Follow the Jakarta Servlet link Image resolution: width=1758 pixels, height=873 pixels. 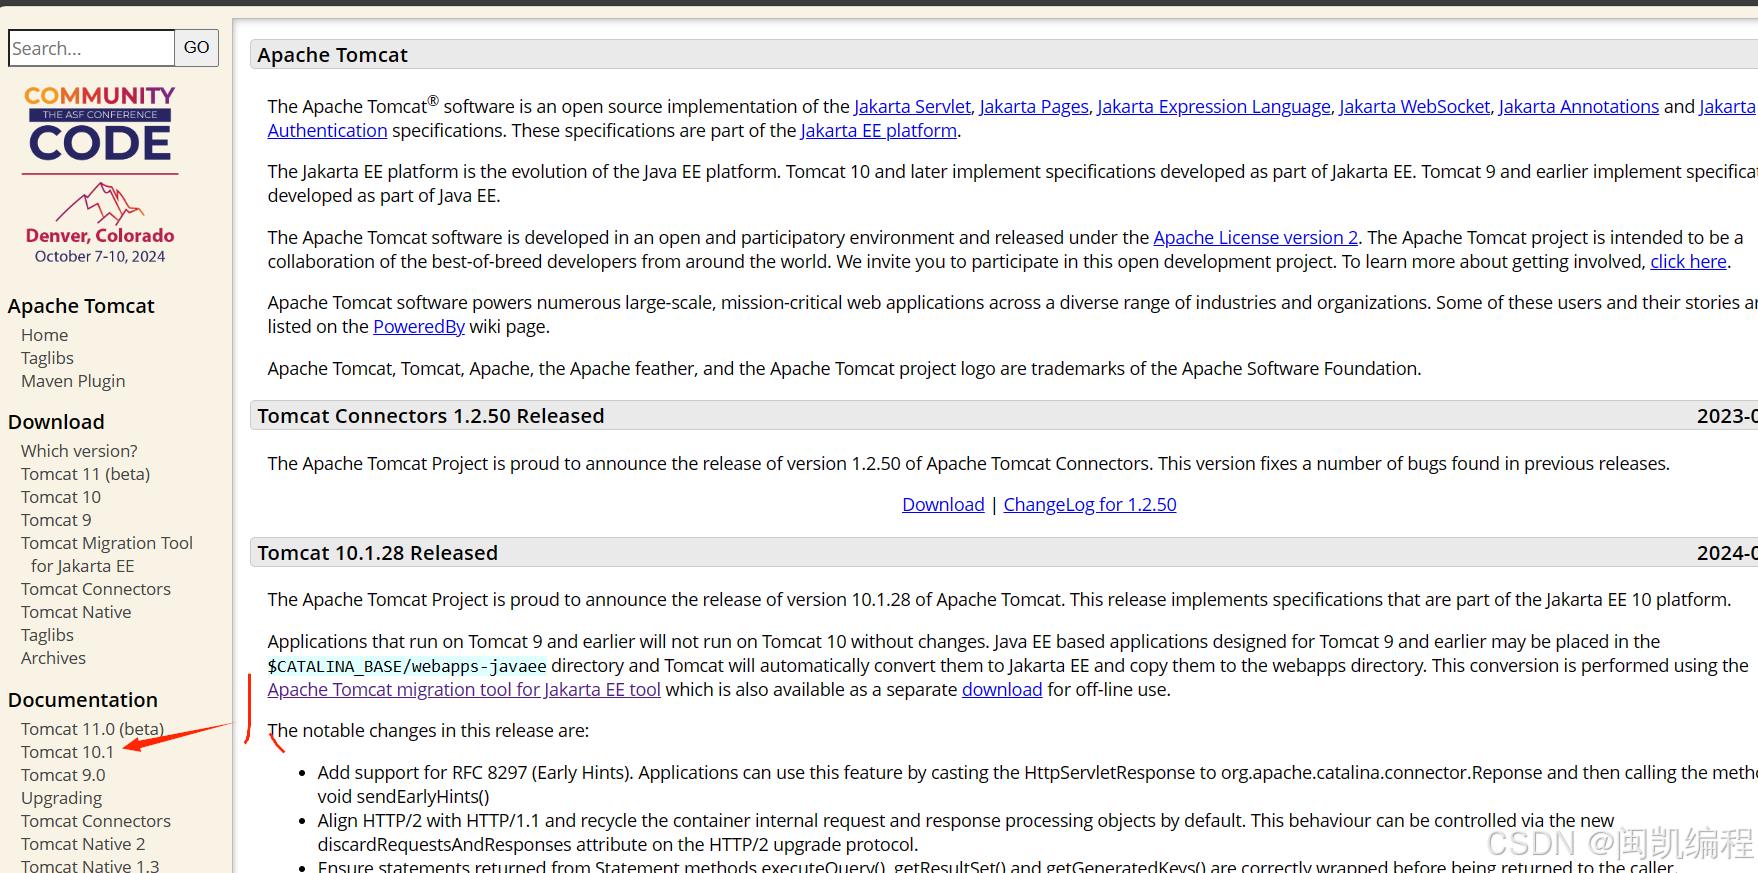tap(912, 107)
